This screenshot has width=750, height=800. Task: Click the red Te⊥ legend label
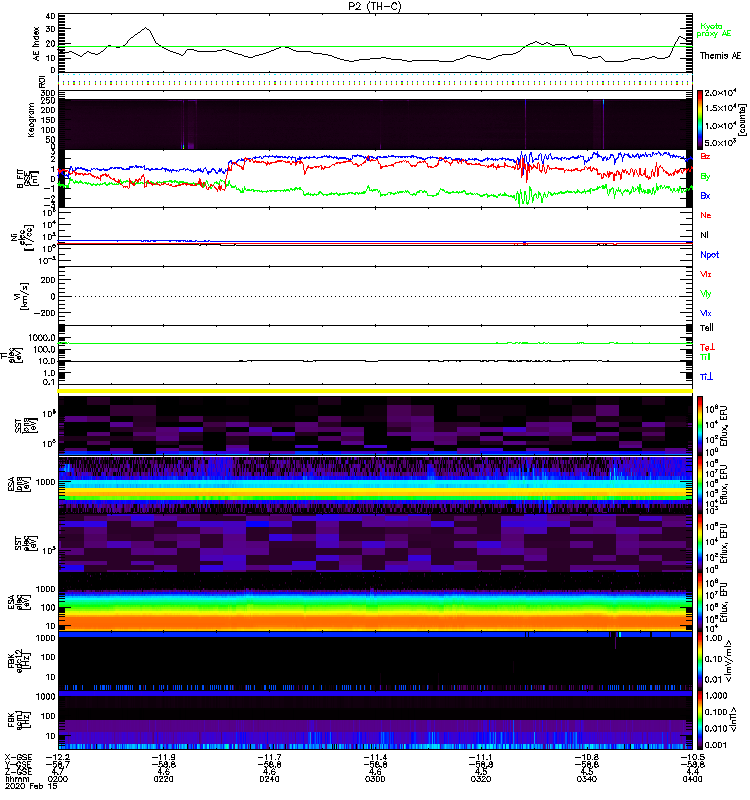coord(707,347)
